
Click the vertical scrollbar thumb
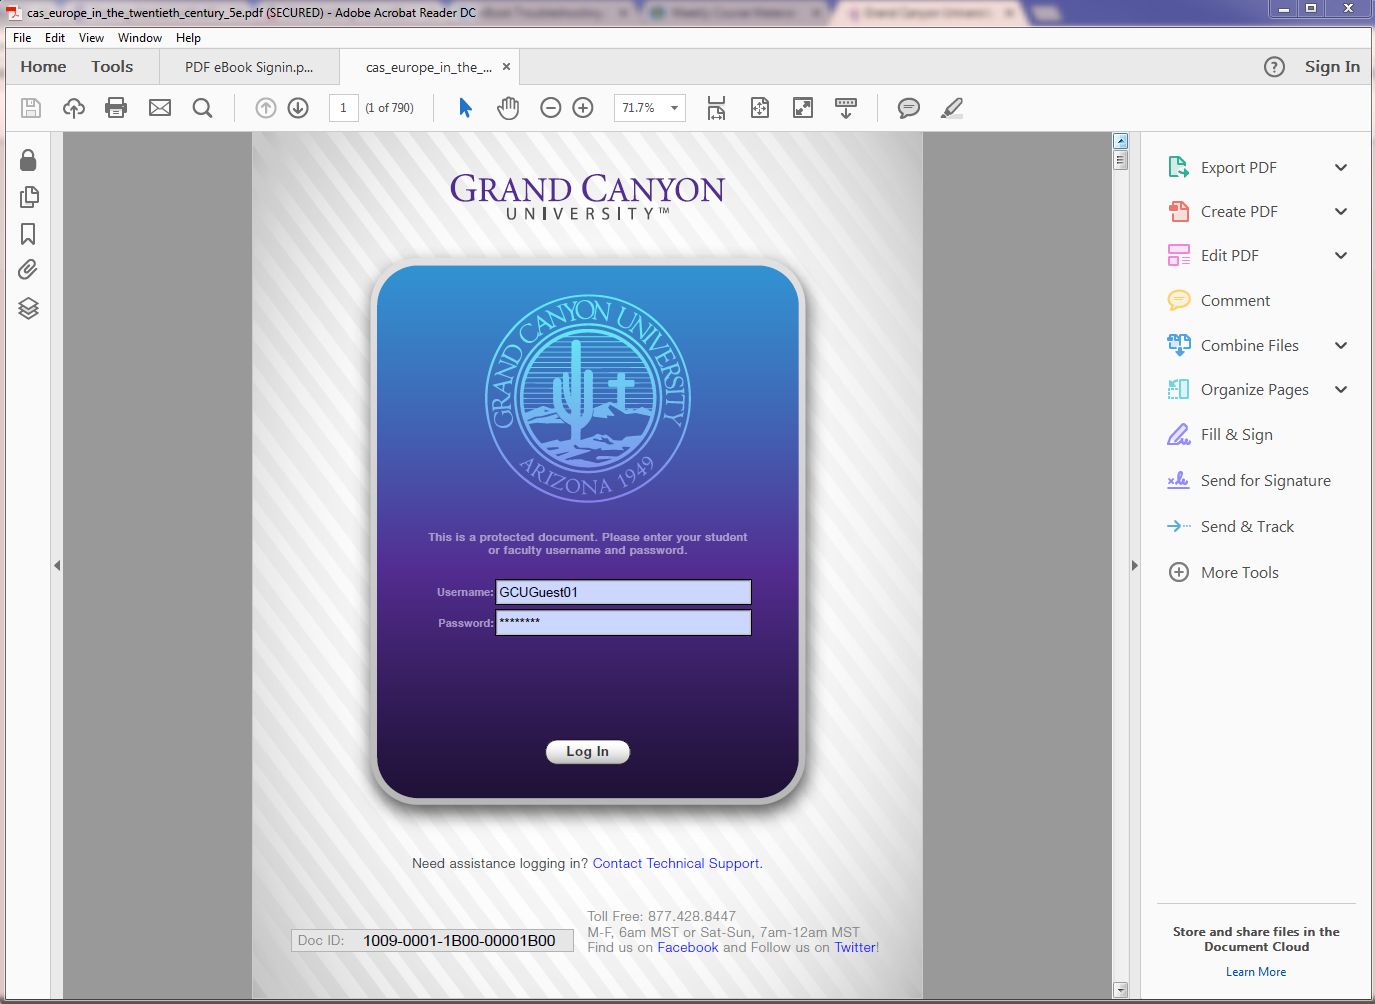(x=1121, y=160)
